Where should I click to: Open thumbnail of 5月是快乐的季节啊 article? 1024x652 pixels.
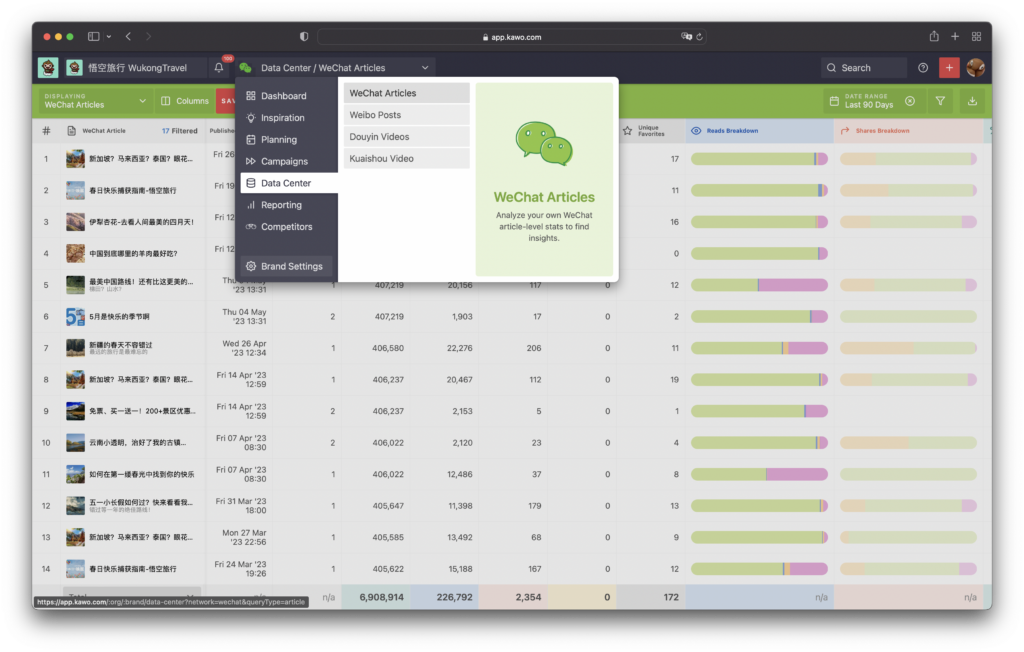[x=75, y=316]
